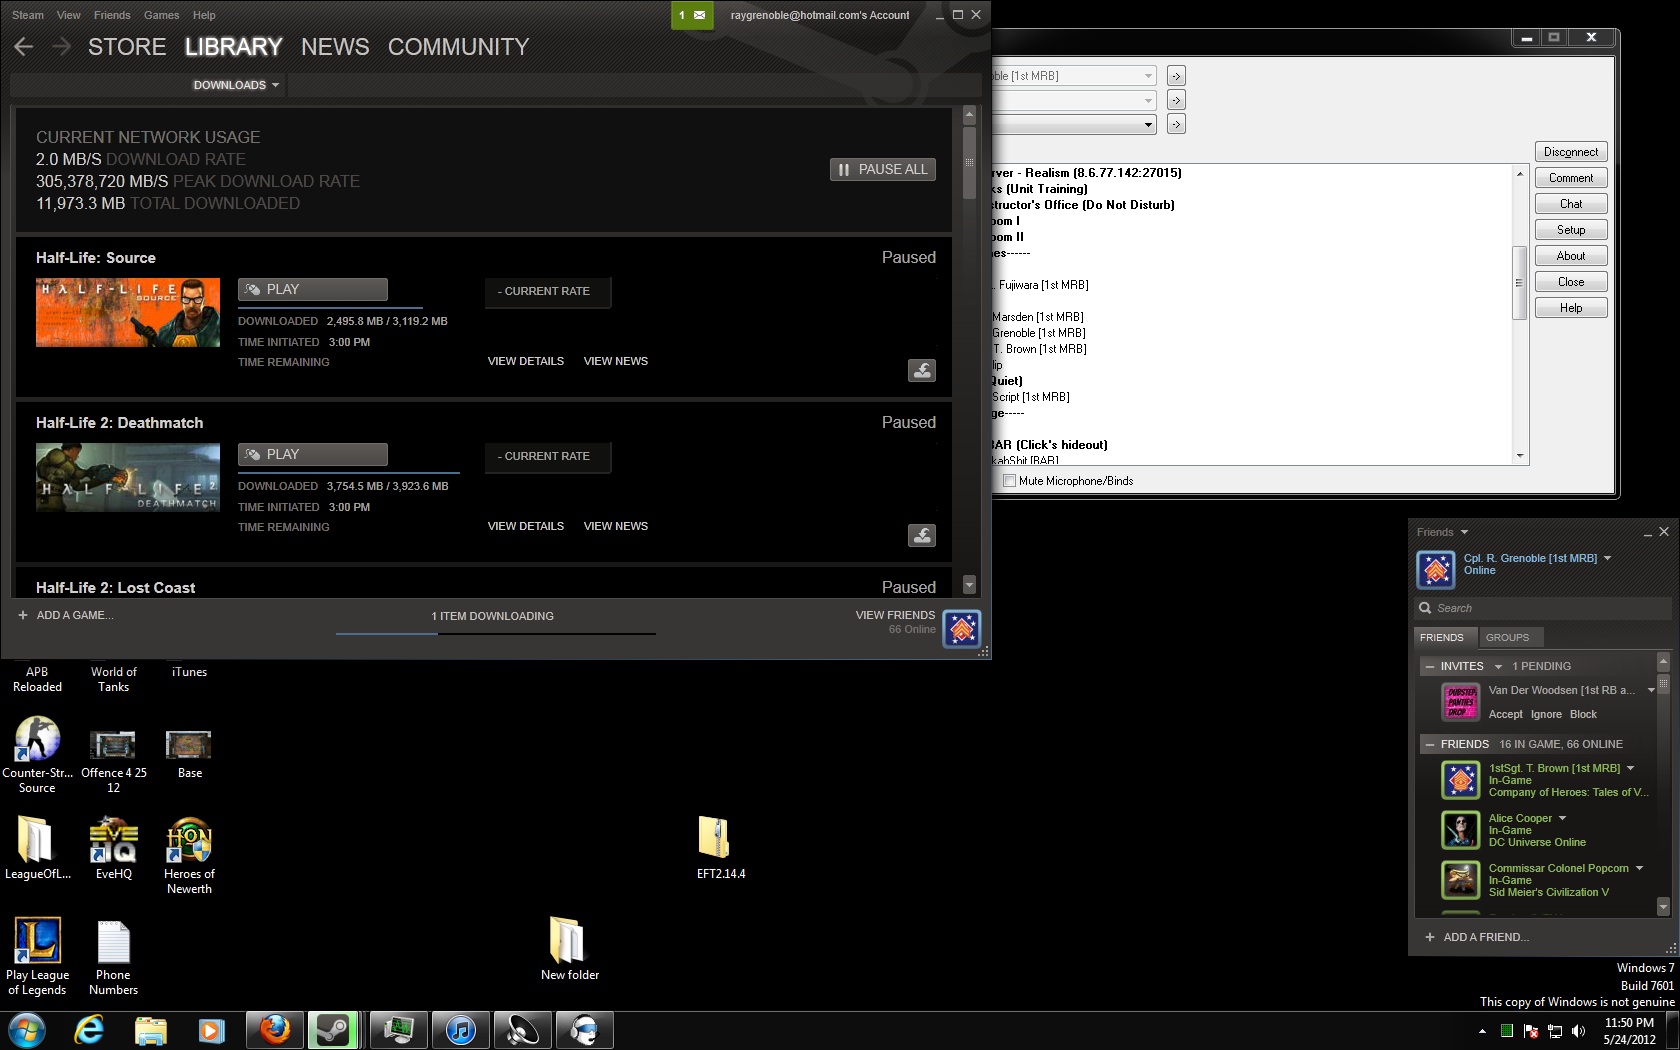
Task: Collapse the FRIENDS section
Action: click(x=1430, y=744)
